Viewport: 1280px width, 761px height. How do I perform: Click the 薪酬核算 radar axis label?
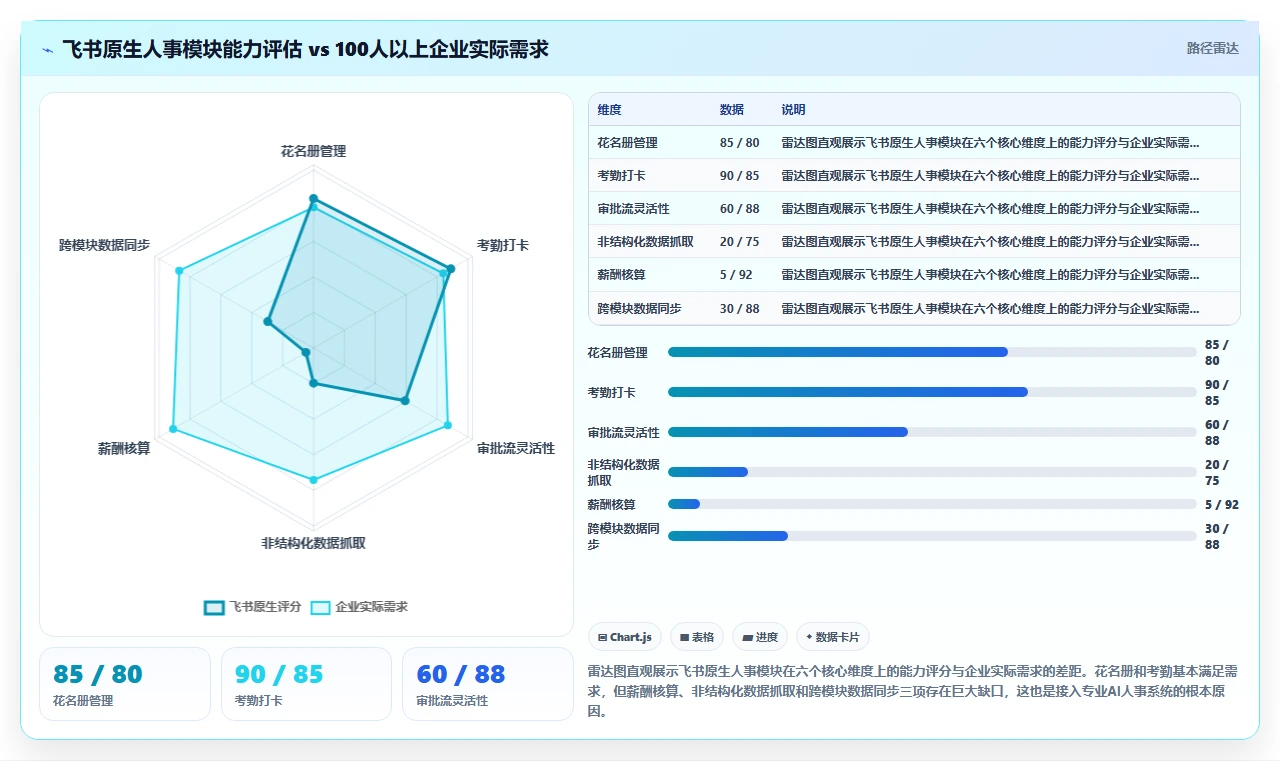(x=124, y=448)
